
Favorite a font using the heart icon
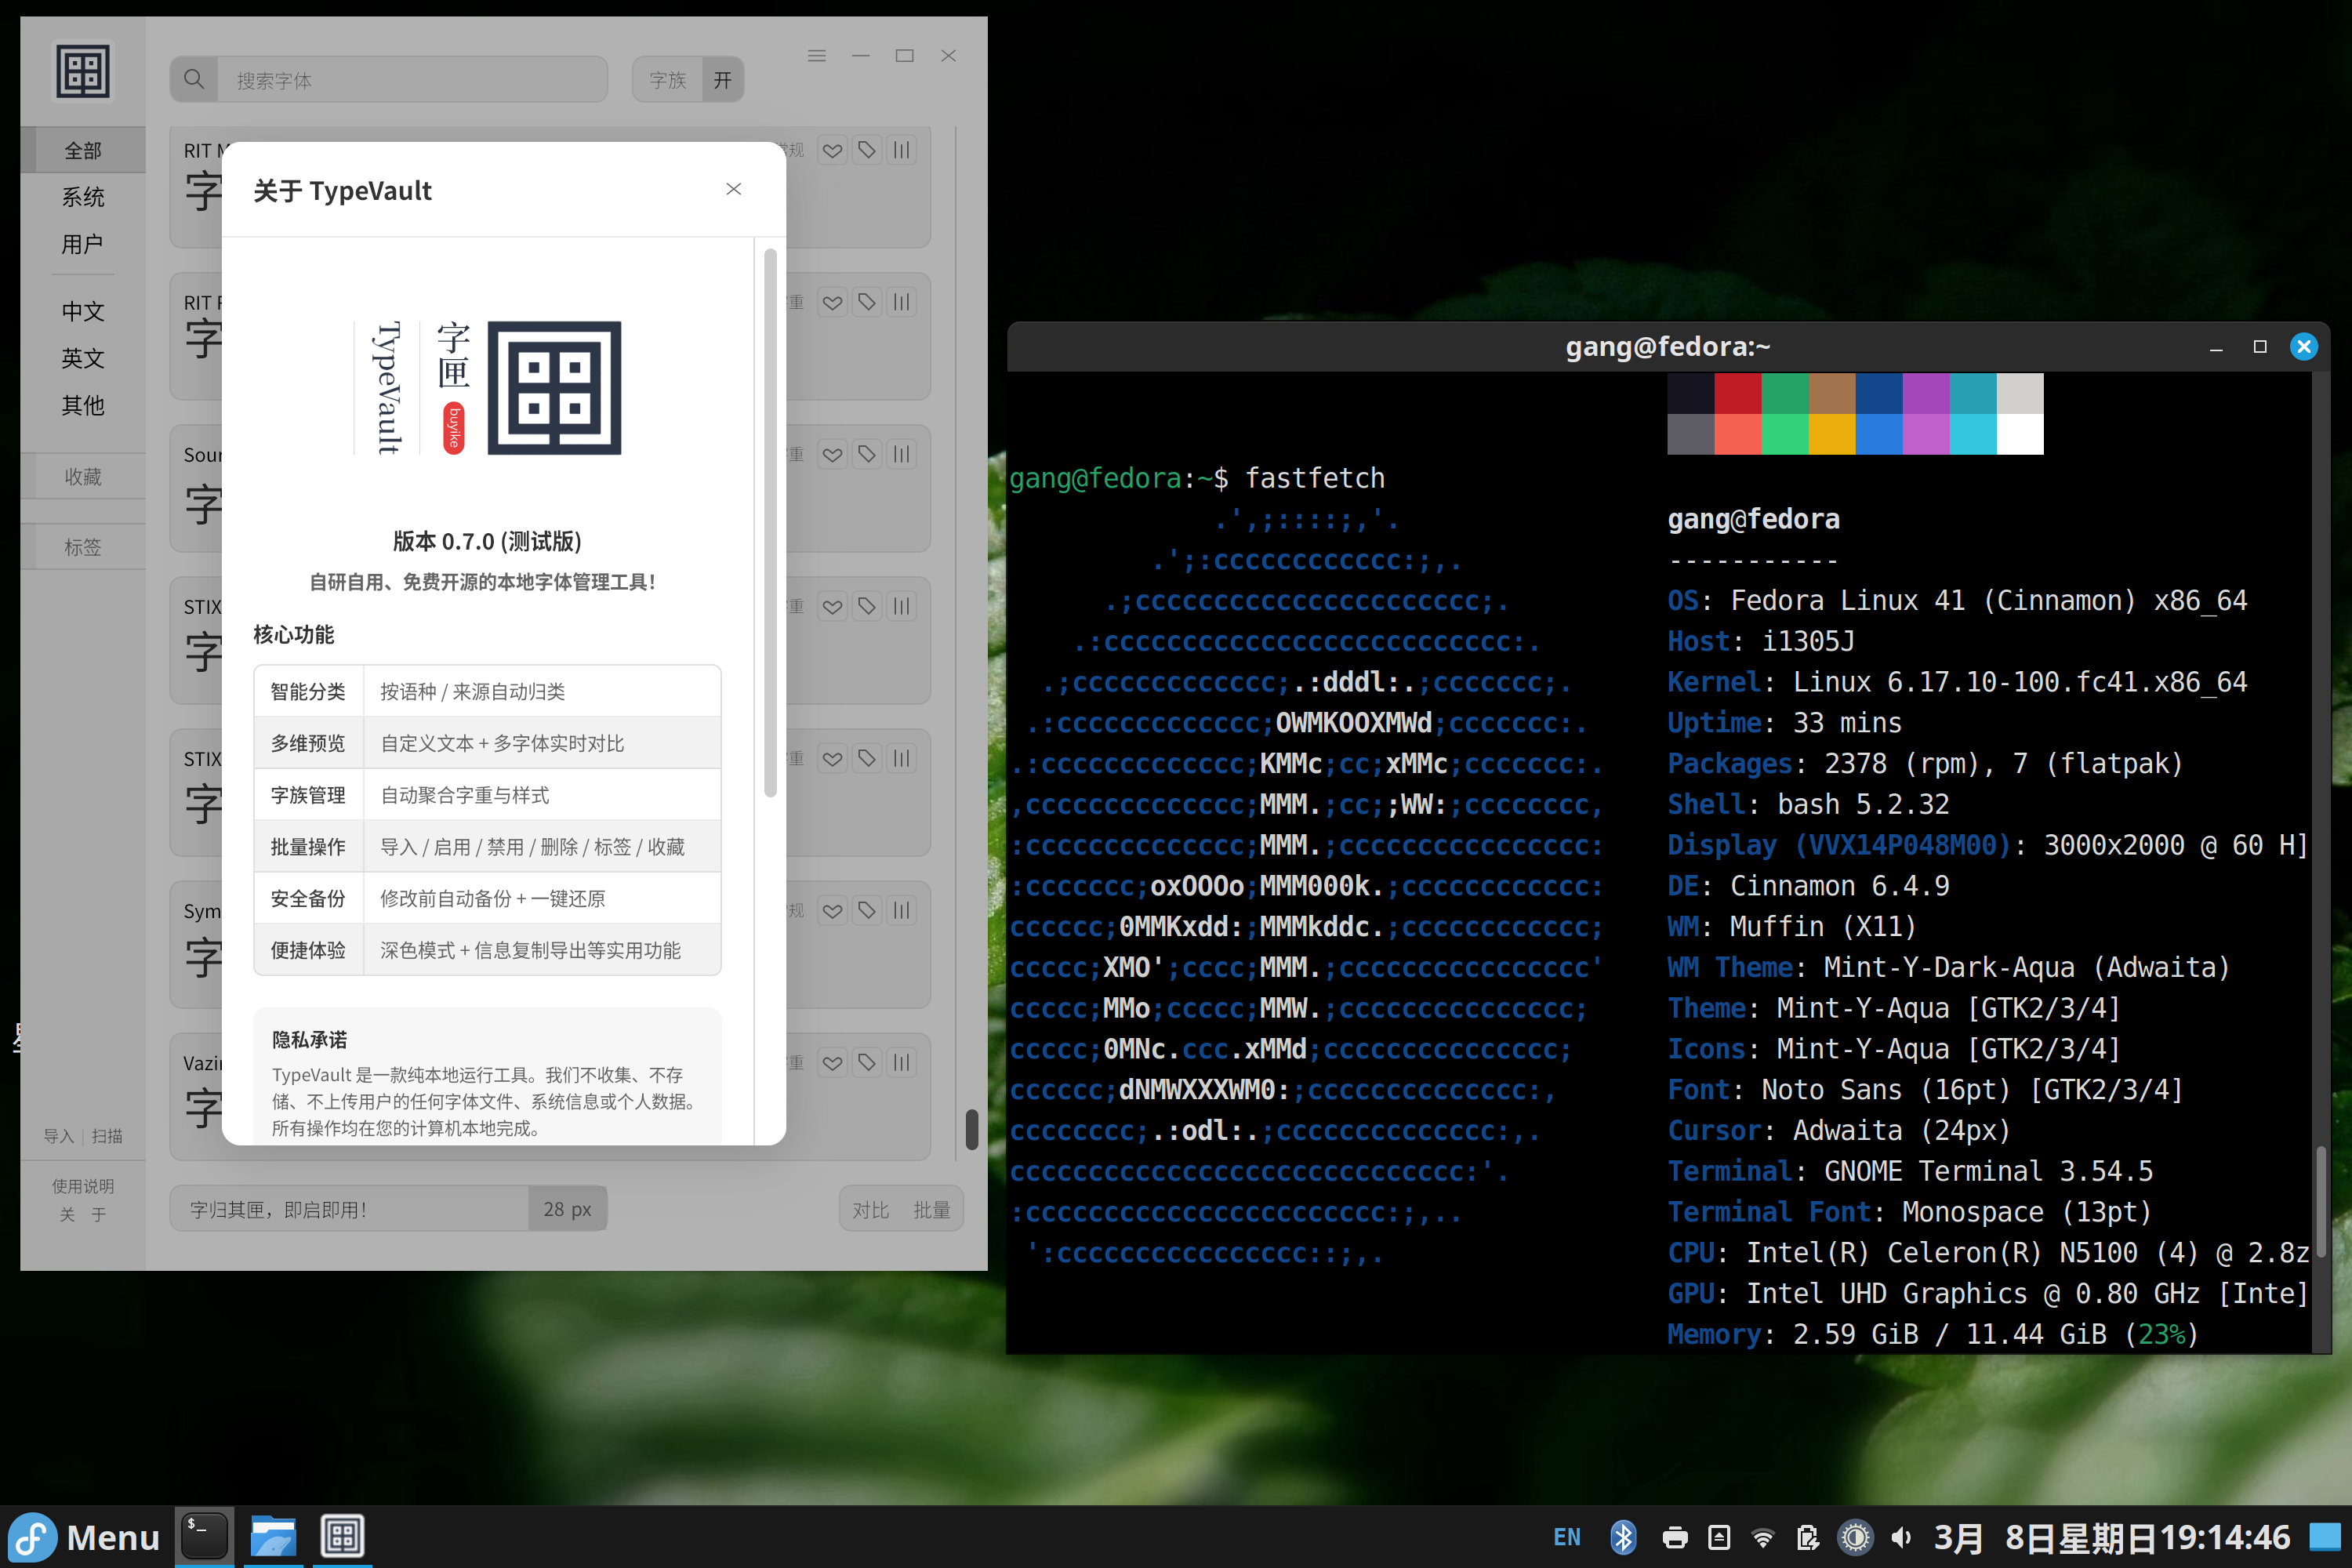[x=832, y=150]
